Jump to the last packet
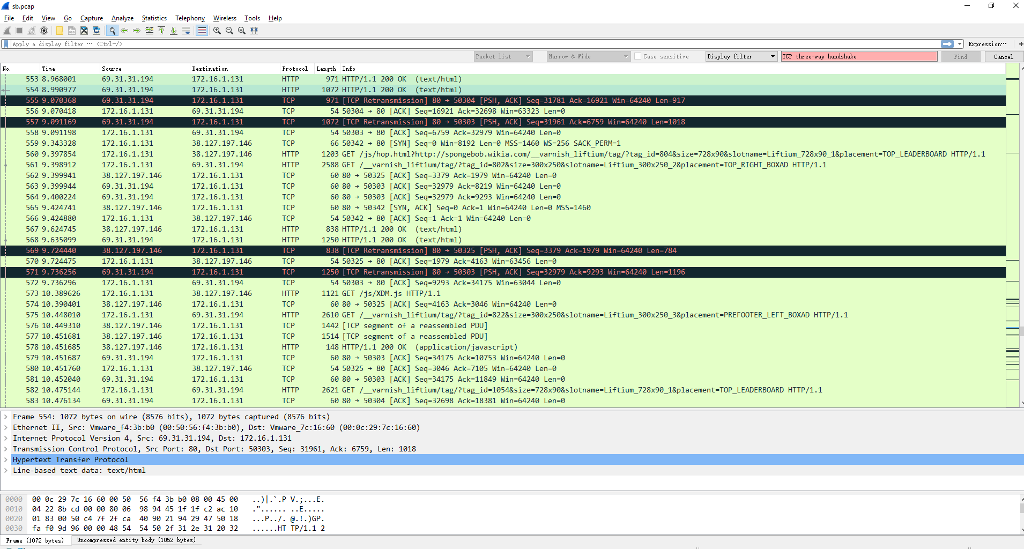Image resolution: width=1024 pixels, height=549 pixels. (x=174, y=31)
